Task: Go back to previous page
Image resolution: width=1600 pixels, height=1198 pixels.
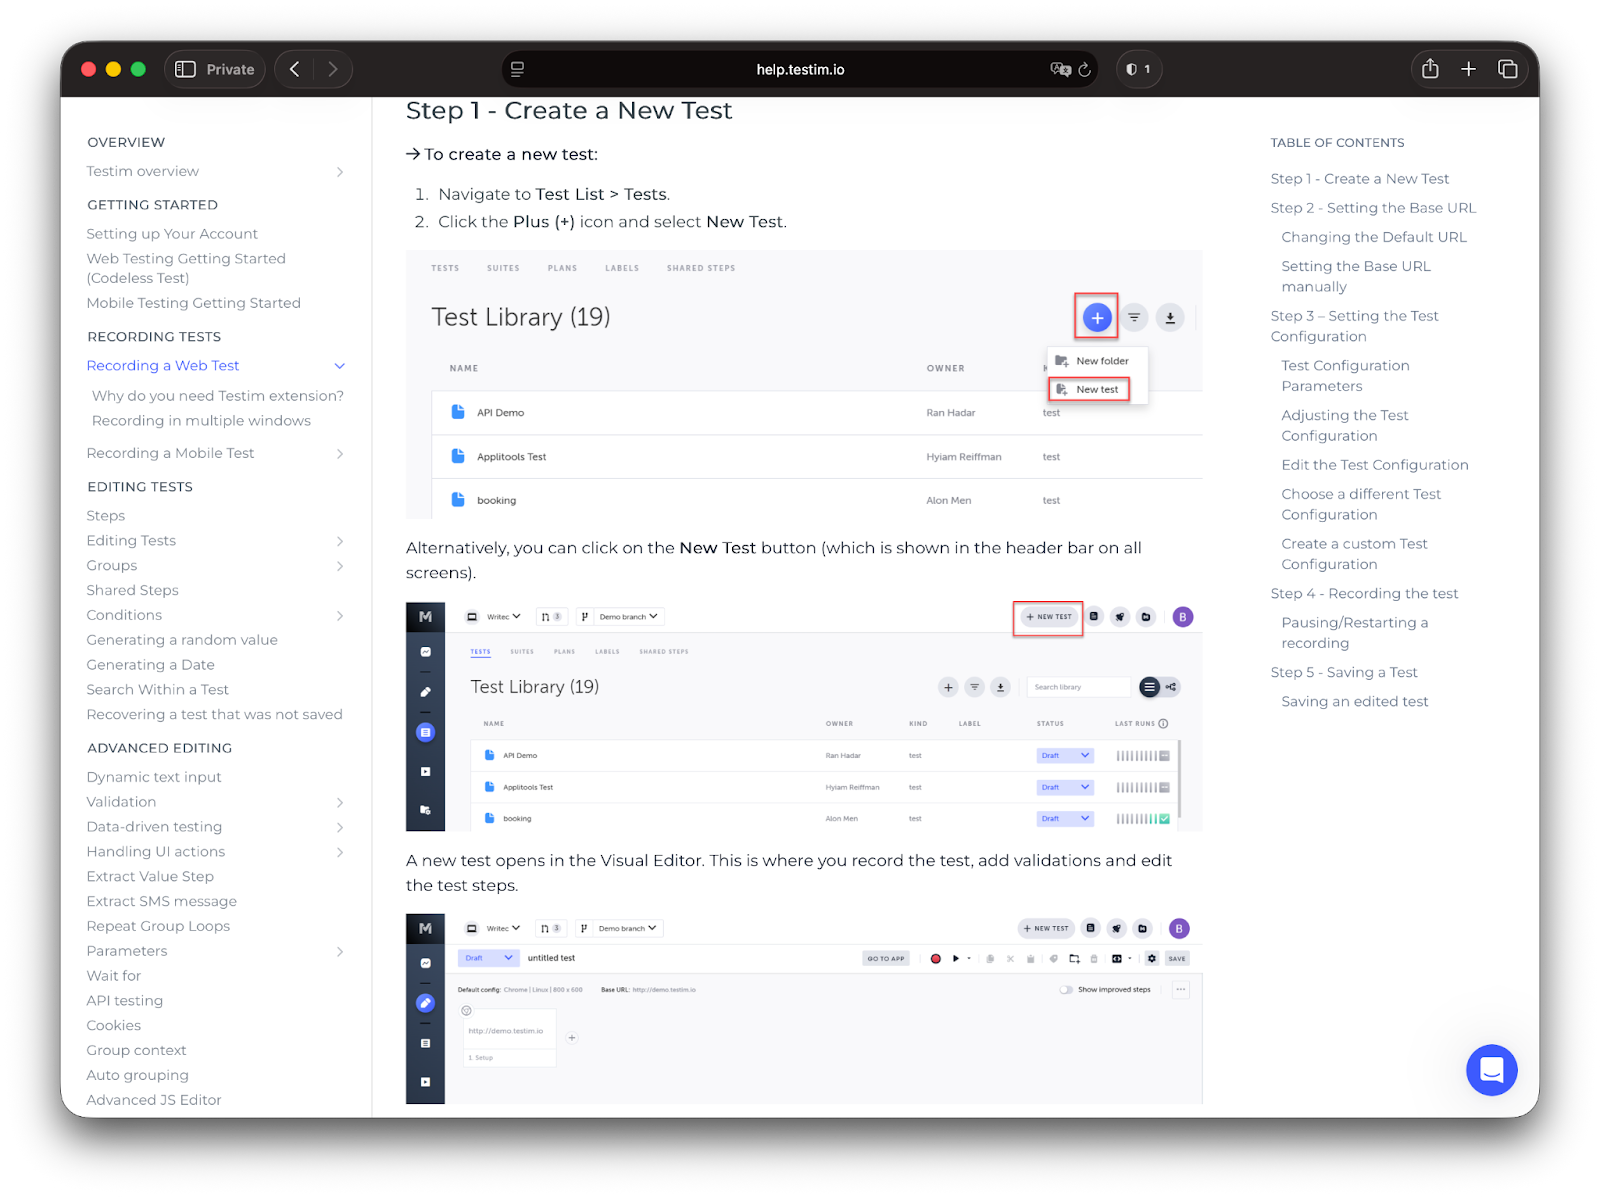Action: coord(294,69)
